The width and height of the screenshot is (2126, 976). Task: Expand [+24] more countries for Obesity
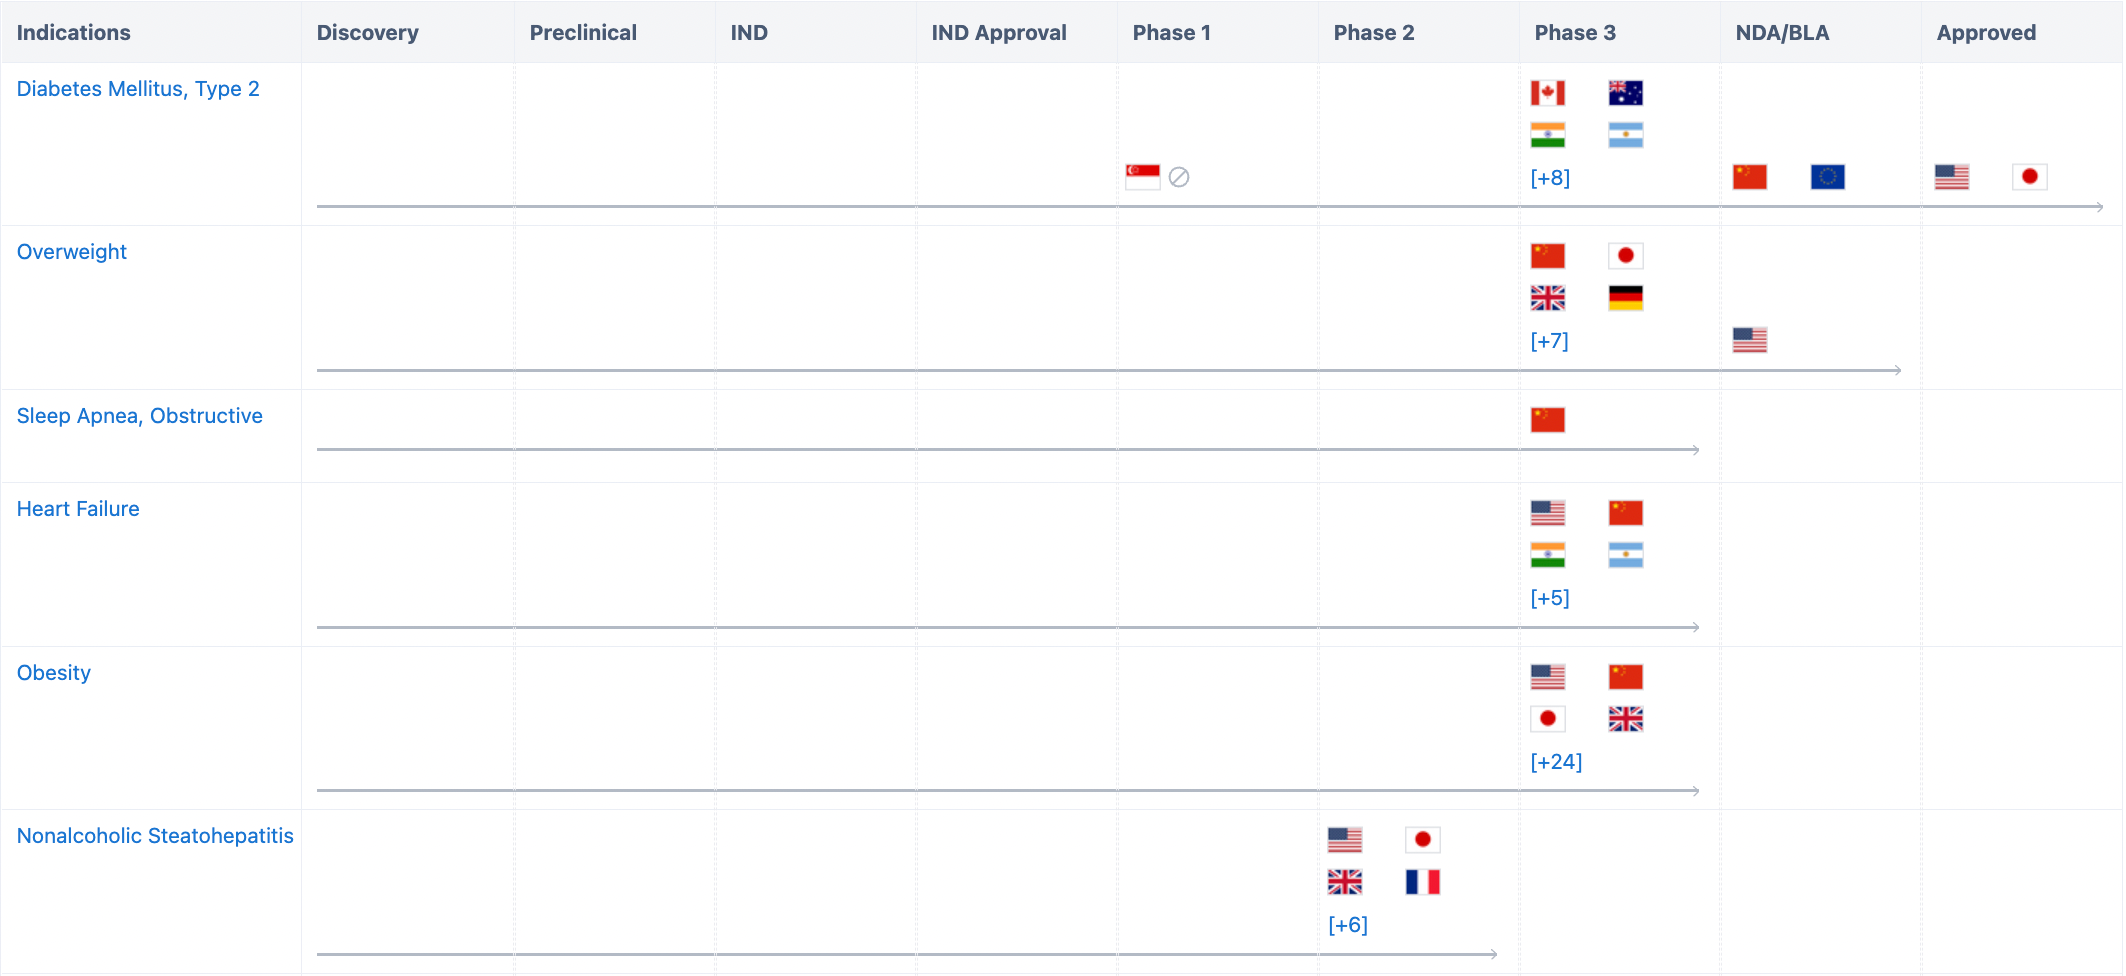pyautogui.click(x=1556, y=762)
